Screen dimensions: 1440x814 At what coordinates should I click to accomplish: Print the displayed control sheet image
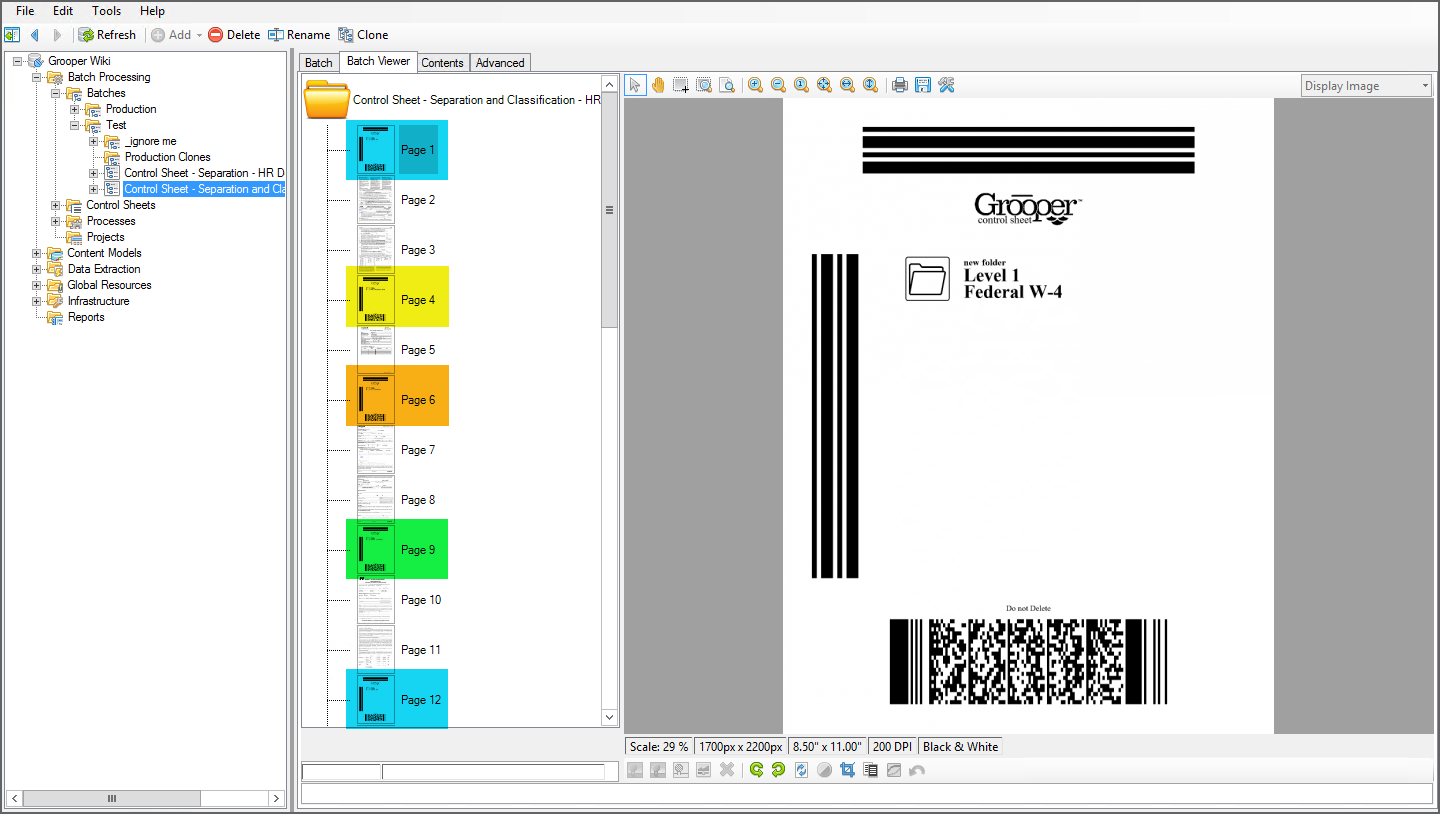(x=900, y=85)
